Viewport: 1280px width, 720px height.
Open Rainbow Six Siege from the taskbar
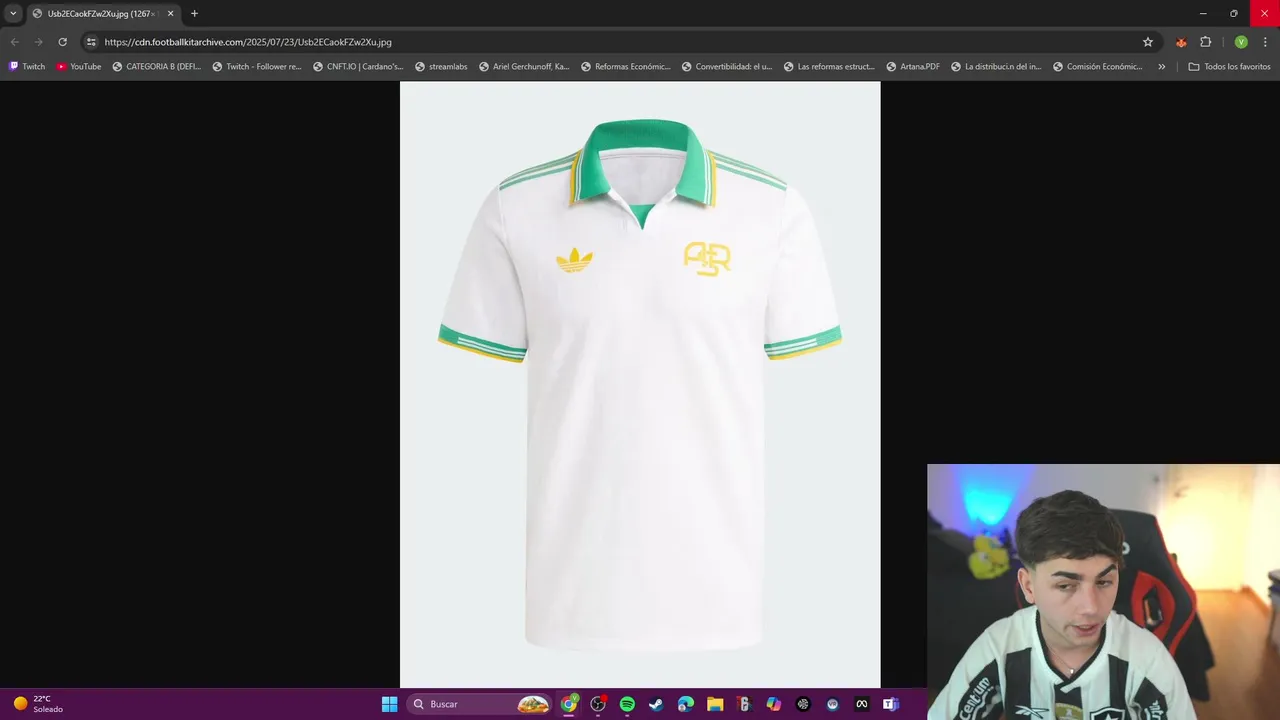[744, 704]
